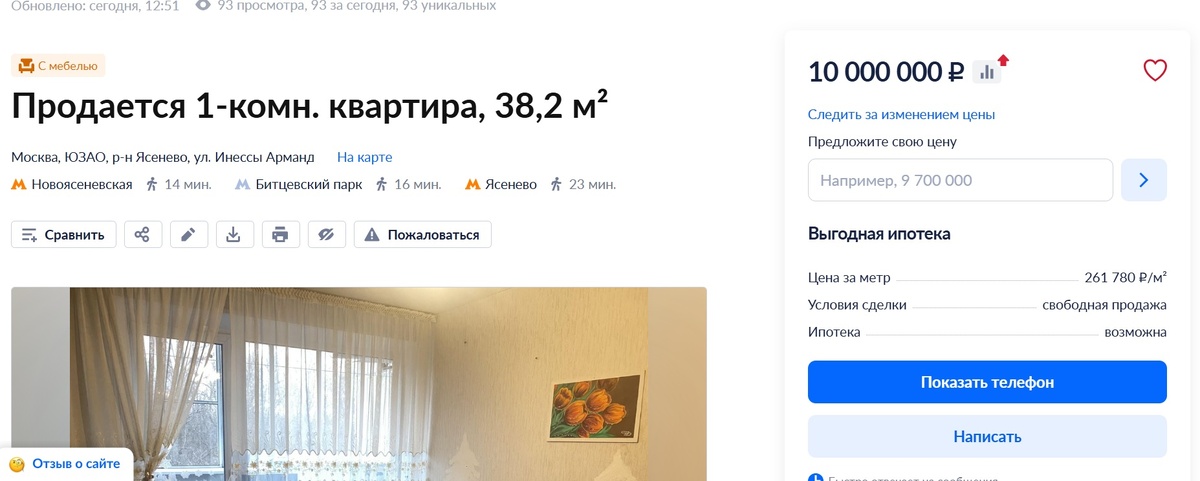Open the На карте map link

tap(364, 157)
